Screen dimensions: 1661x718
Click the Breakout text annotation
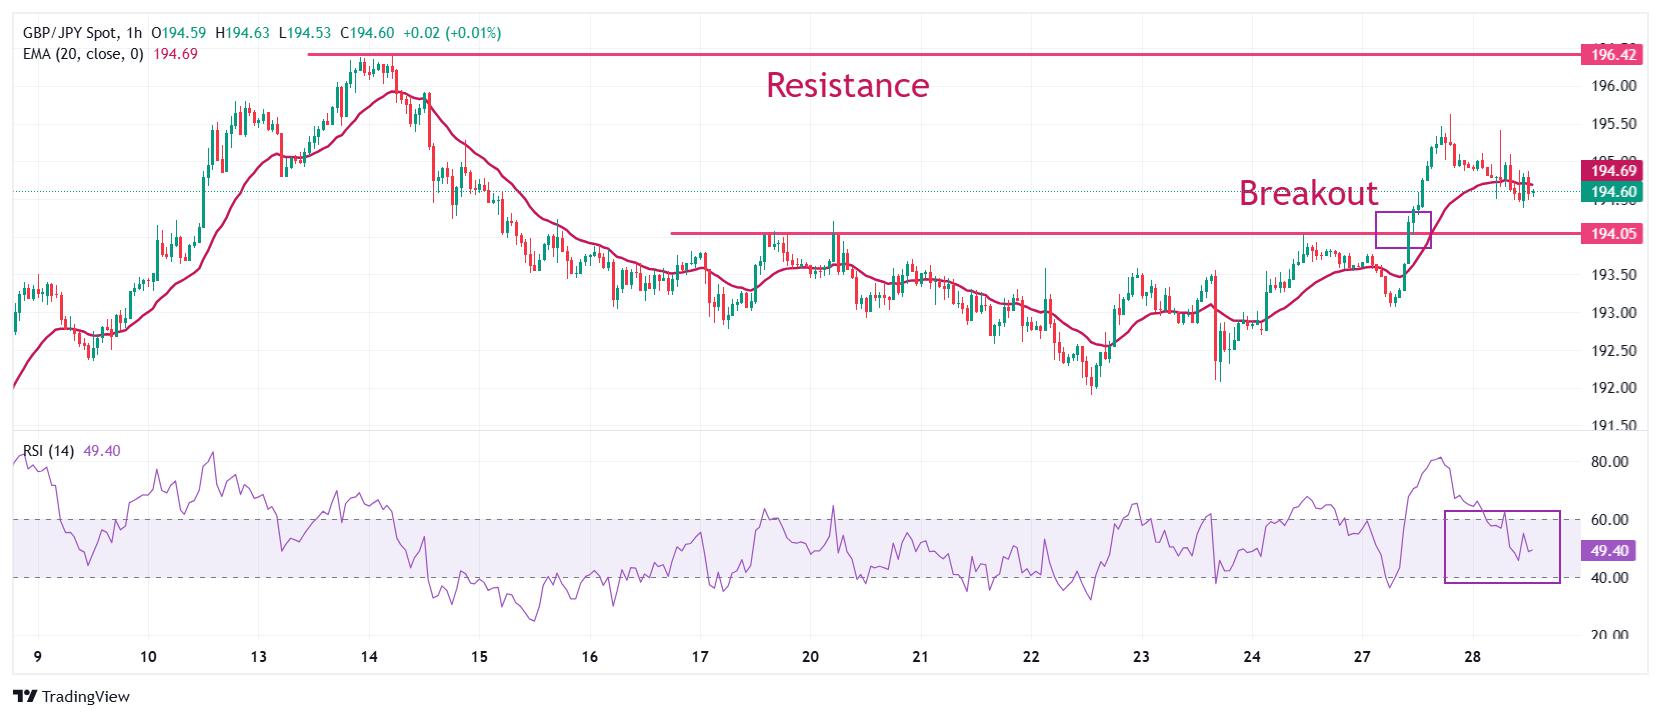1308,193
